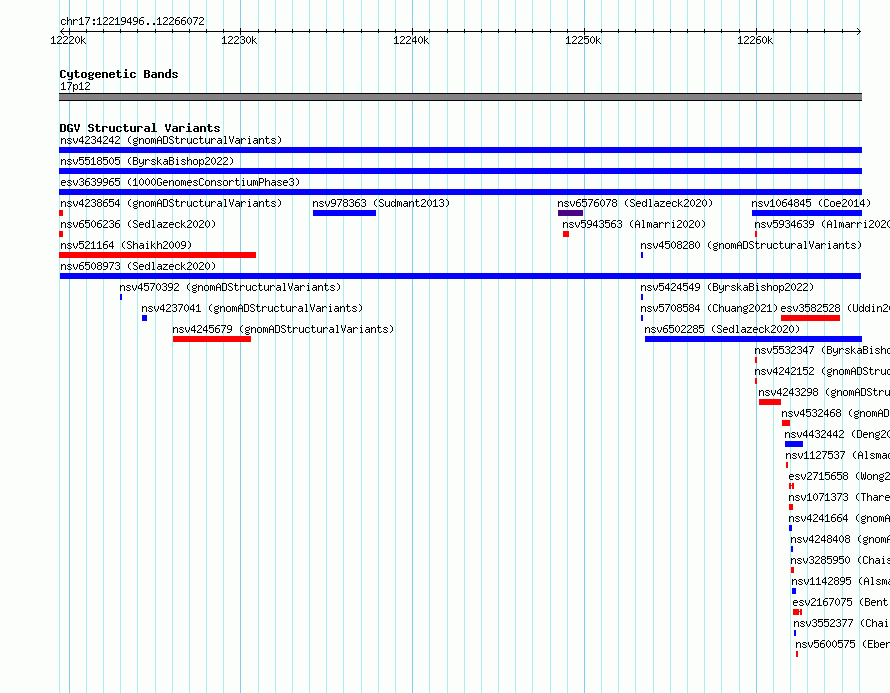Select the red bar under nsv4243298
Screen dimensions: 890x693
770,402
